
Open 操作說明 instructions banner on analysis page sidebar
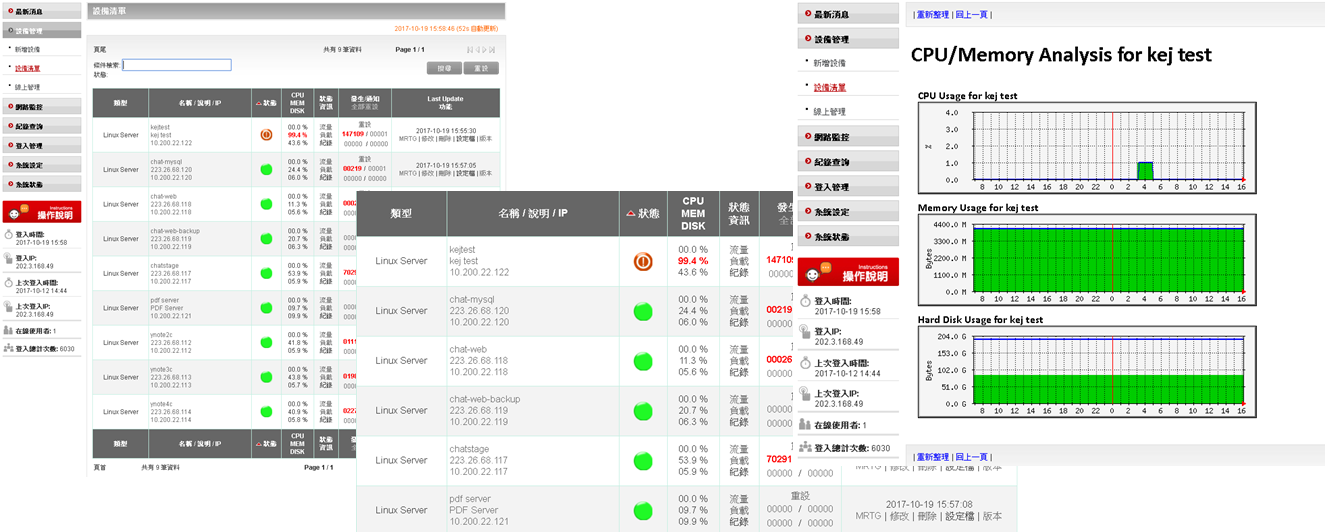(848, 272)
